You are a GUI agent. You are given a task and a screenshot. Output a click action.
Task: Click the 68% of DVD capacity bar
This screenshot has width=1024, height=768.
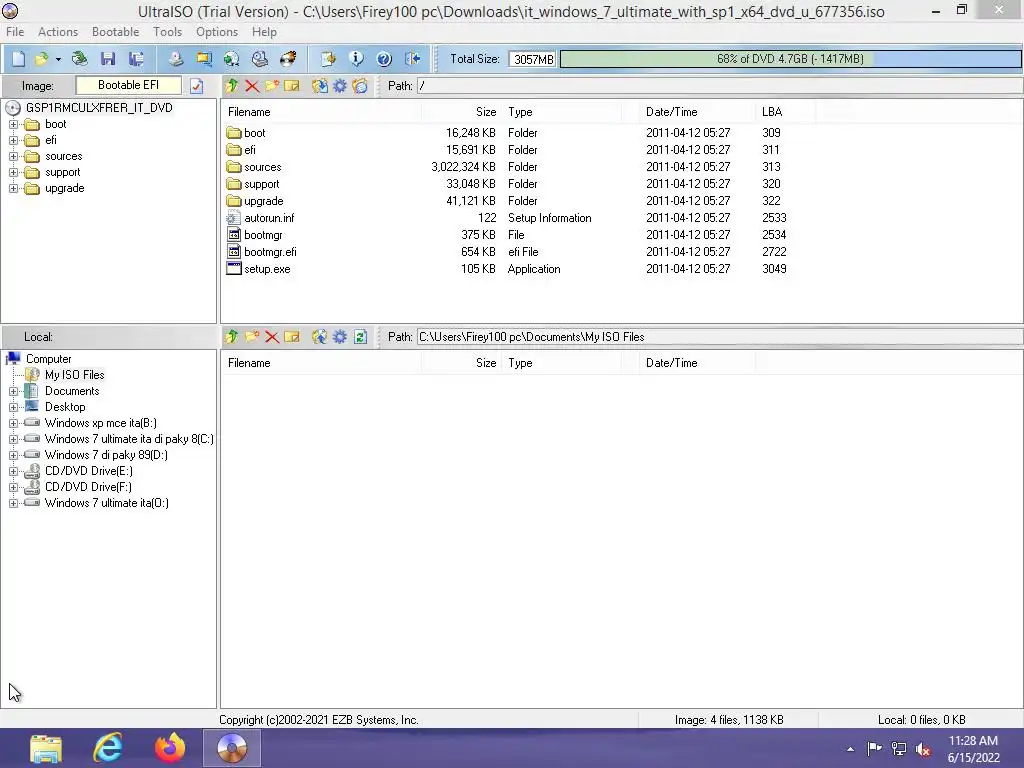tap(790, 59)
